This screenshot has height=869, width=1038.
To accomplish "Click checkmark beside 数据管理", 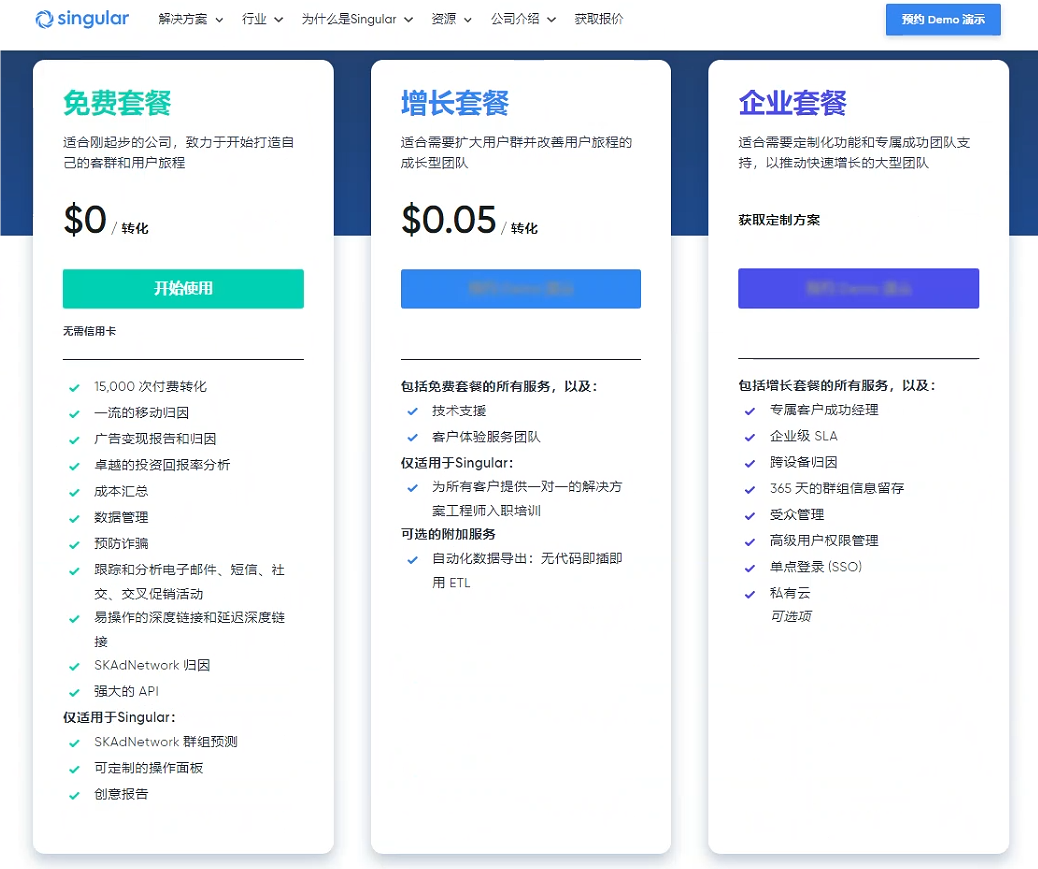I will pos(74,519).
